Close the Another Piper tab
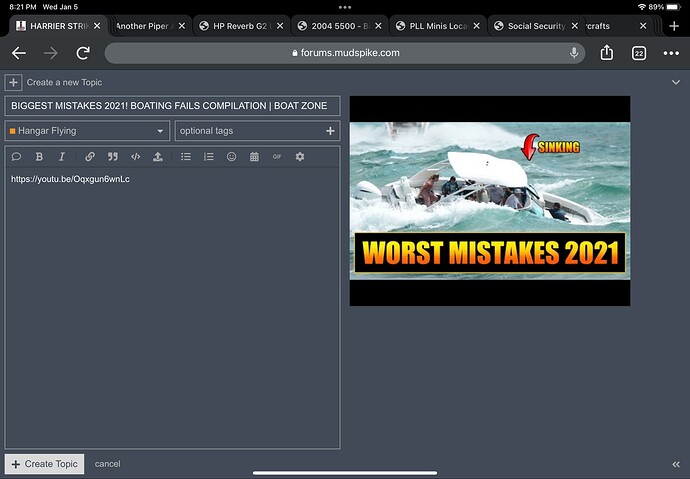Image resolution: width=690 pixels, height=479 pixels. 182,26
